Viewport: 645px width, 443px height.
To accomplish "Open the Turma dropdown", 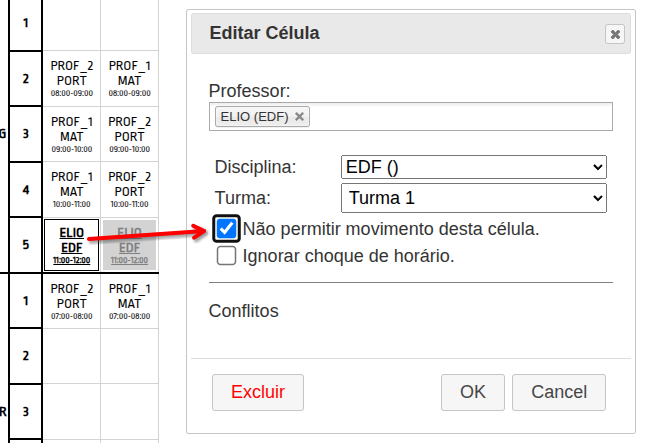I will (x=473, y=197).
